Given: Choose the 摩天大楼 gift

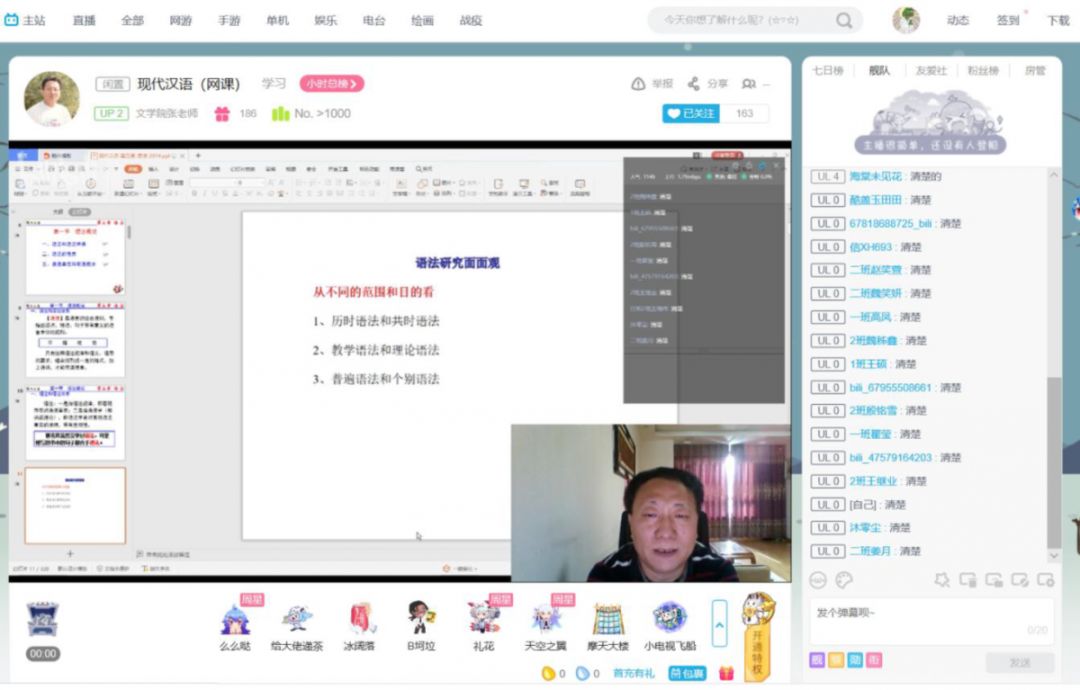Looking at the screenshot, I should click(608, 620).
